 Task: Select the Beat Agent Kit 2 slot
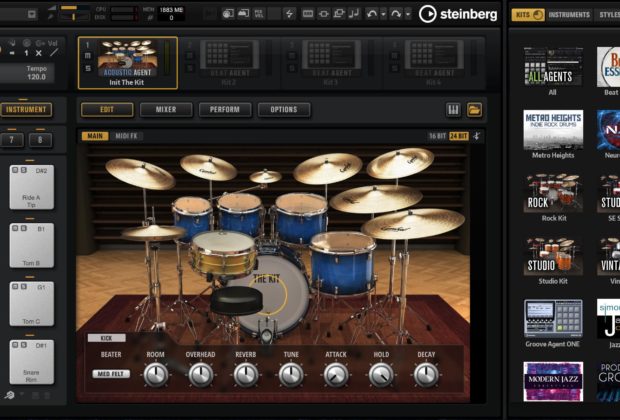tap(229, 63)
